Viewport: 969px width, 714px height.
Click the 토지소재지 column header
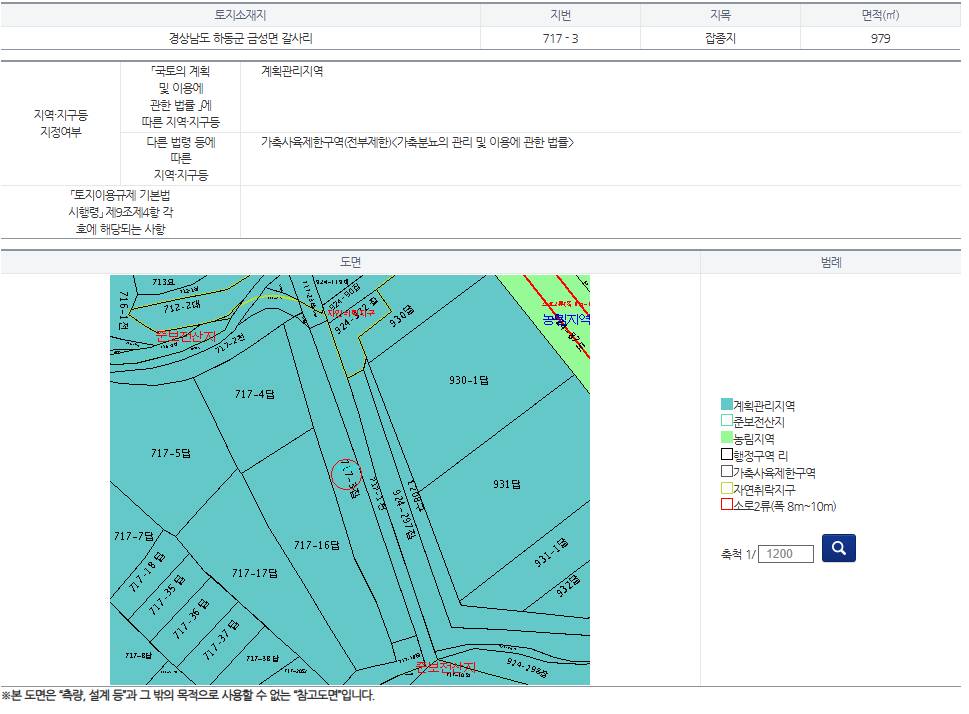click(x=240, y=15)
